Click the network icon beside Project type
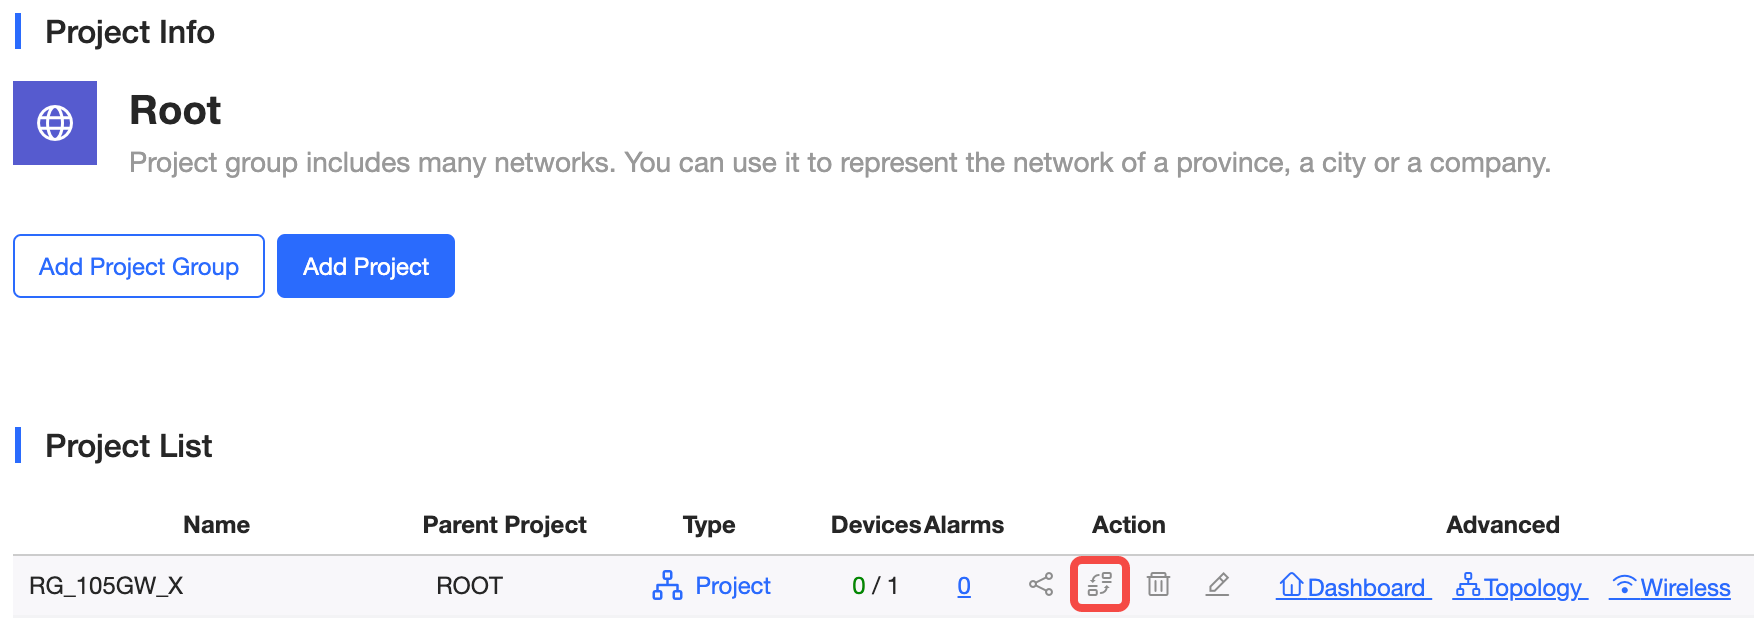The width and height of the screenshot is (1762, 618). click(x=667, y=586)
